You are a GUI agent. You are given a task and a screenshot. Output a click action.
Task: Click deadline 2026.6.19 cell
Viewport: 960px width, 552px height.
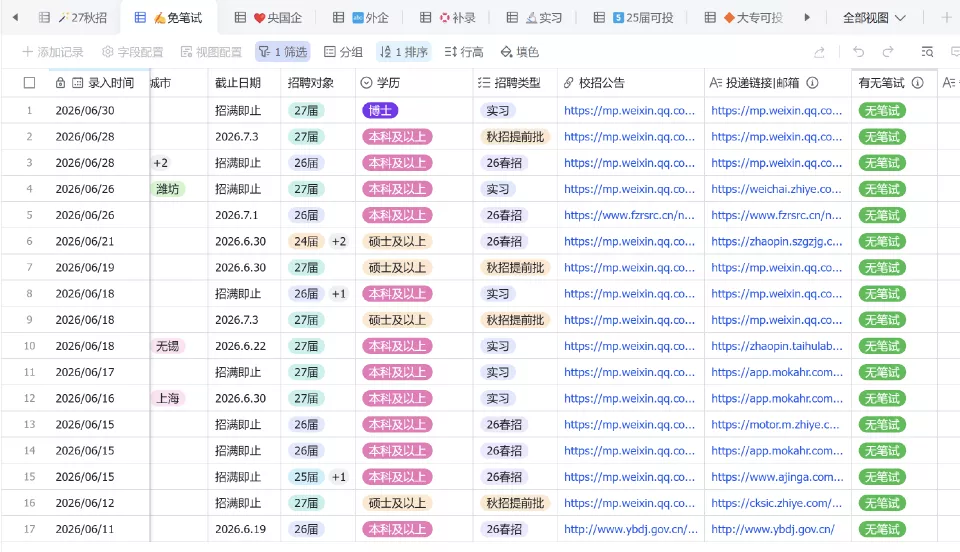[x=241, y=529]
